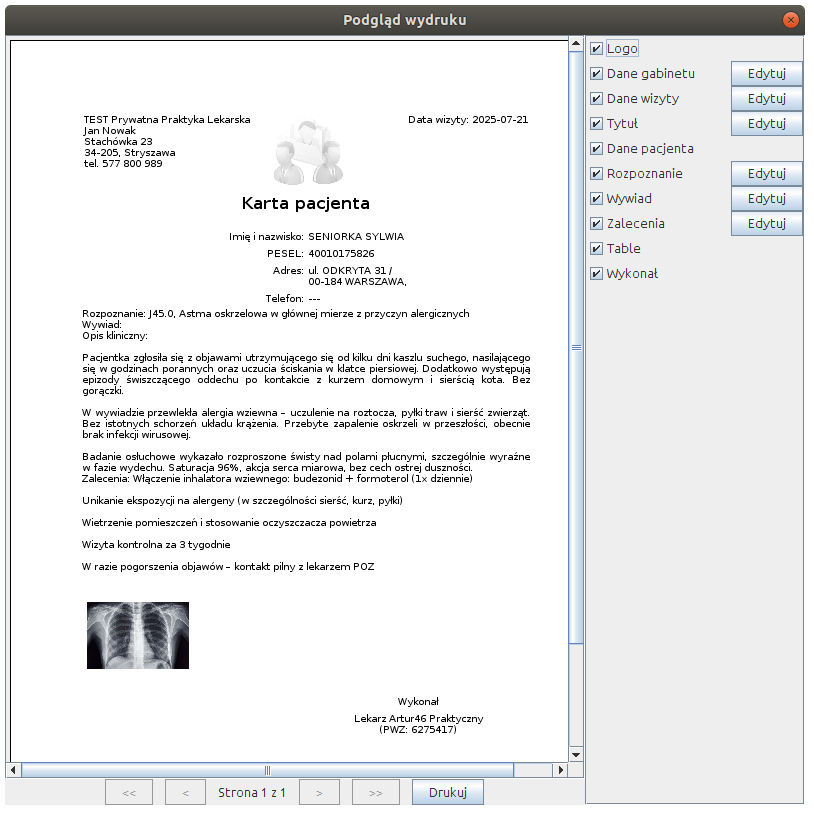814x814 pixels.
Task: Toggle the Wykonał checkbox
Action: [597, 274]
